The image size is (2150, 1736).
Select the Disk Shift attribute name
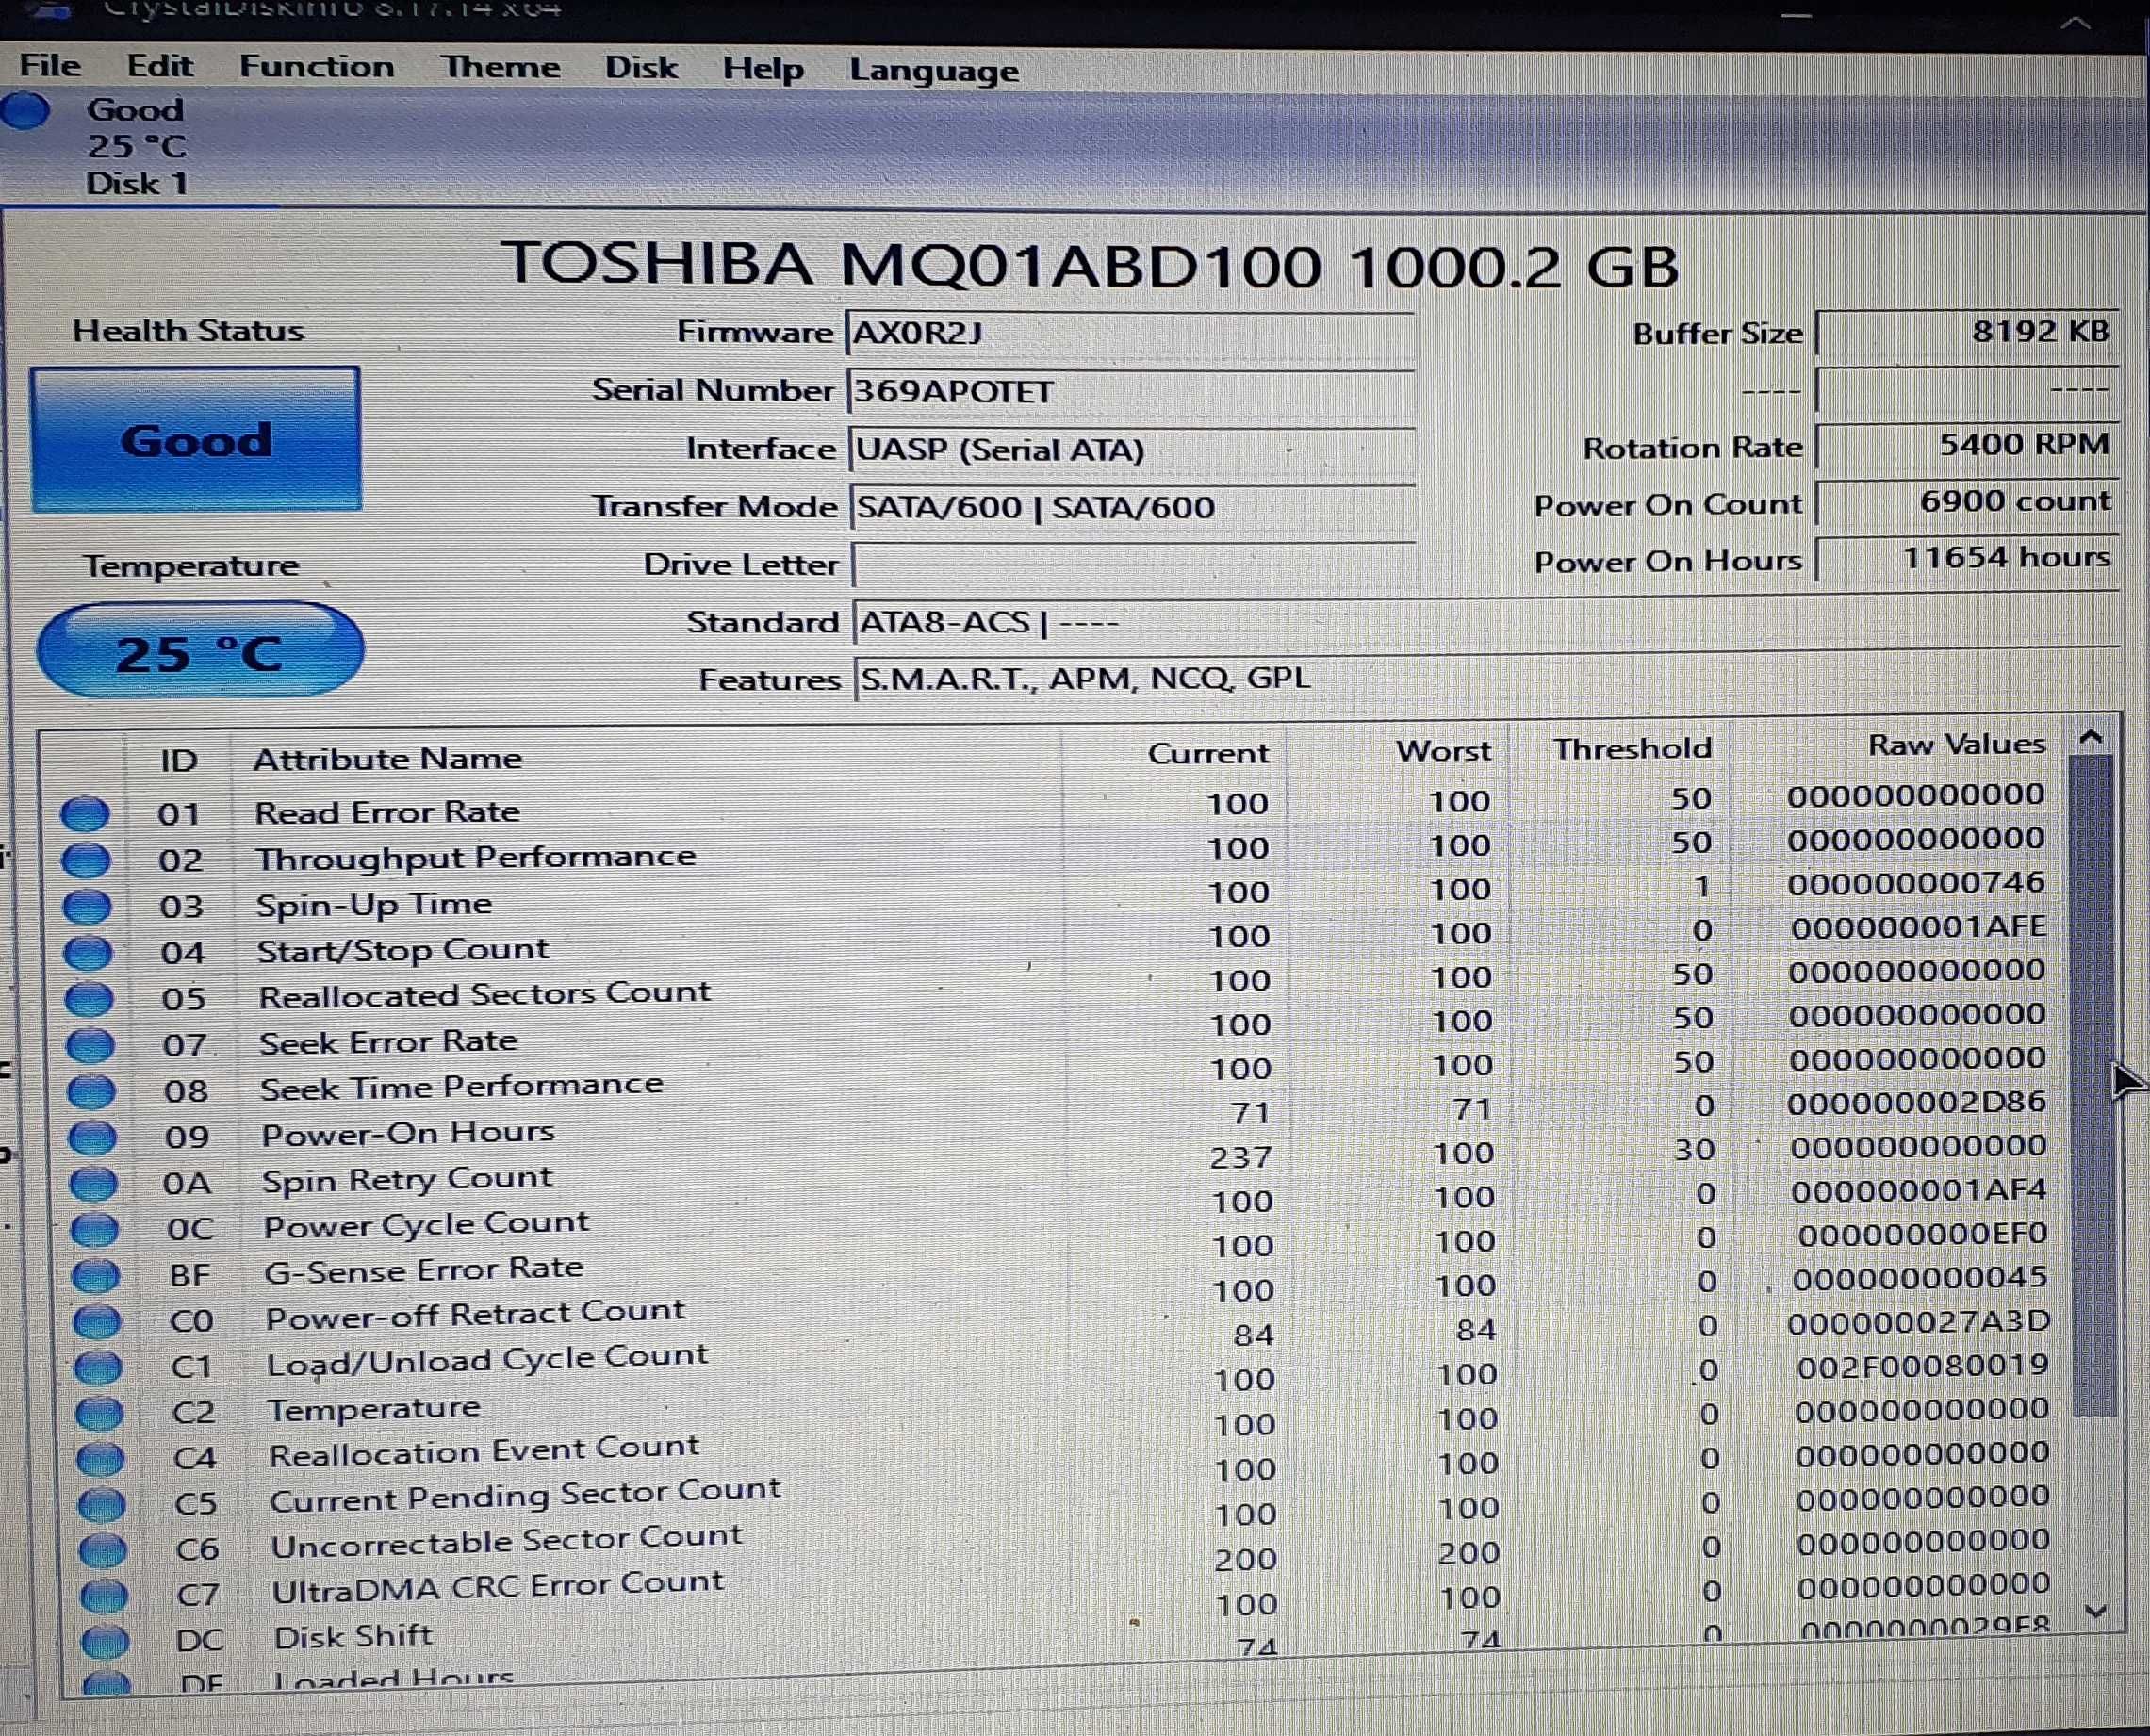tap(353, 1637)
